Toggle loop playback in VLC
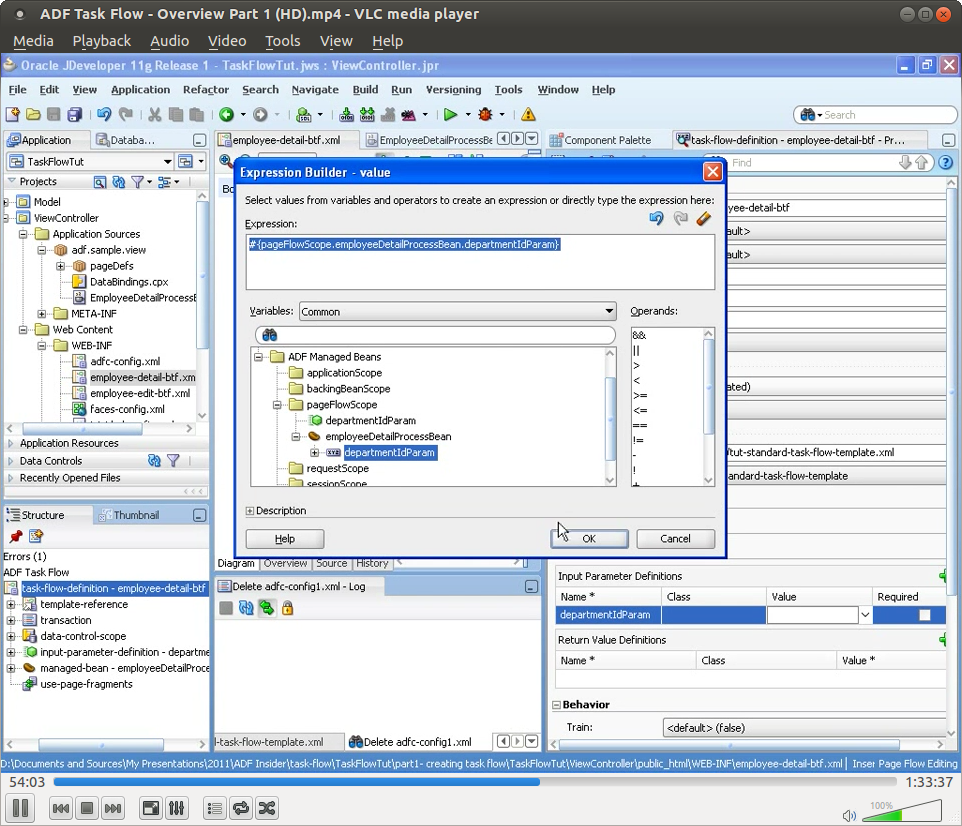 [241, 808]
